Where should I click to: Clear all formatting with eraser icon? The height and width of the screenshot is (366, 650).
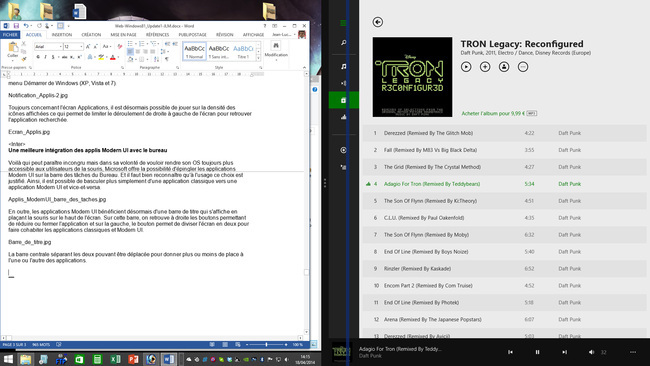tap(120, 46)
